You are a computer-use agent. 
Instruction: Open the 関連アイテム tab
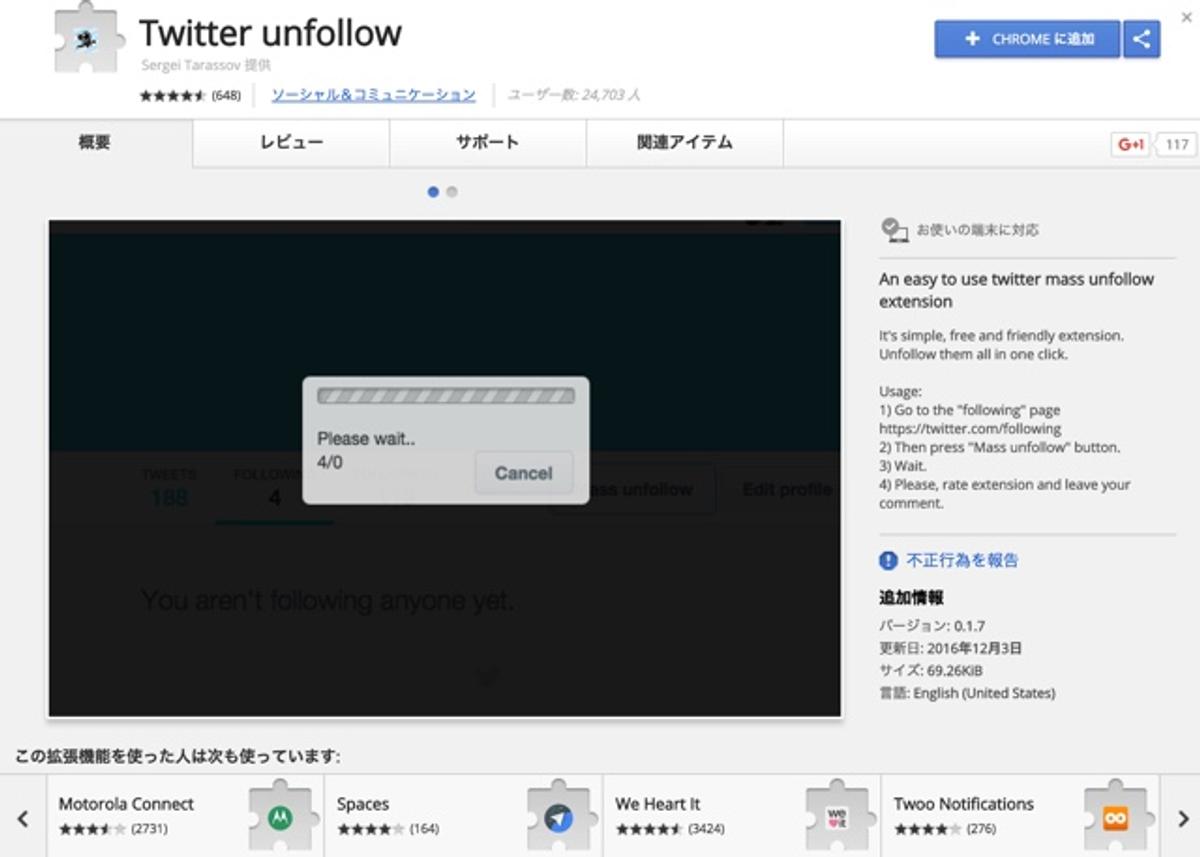[684, 143]
